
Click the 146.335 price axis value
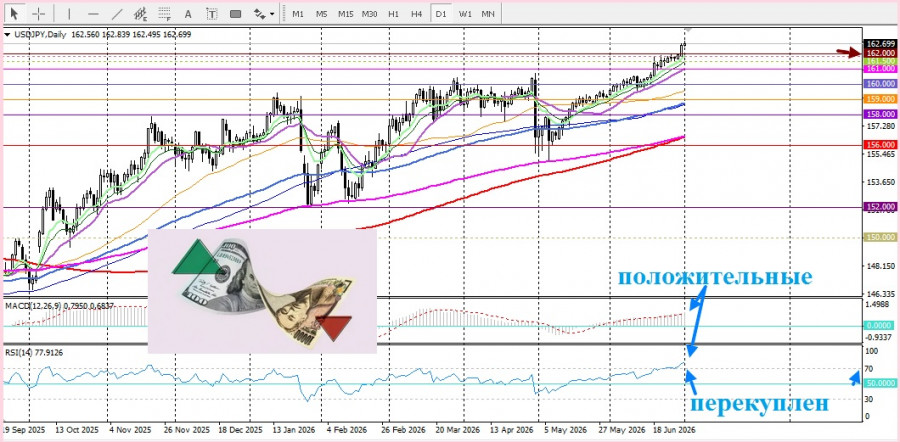pos(880,294)
